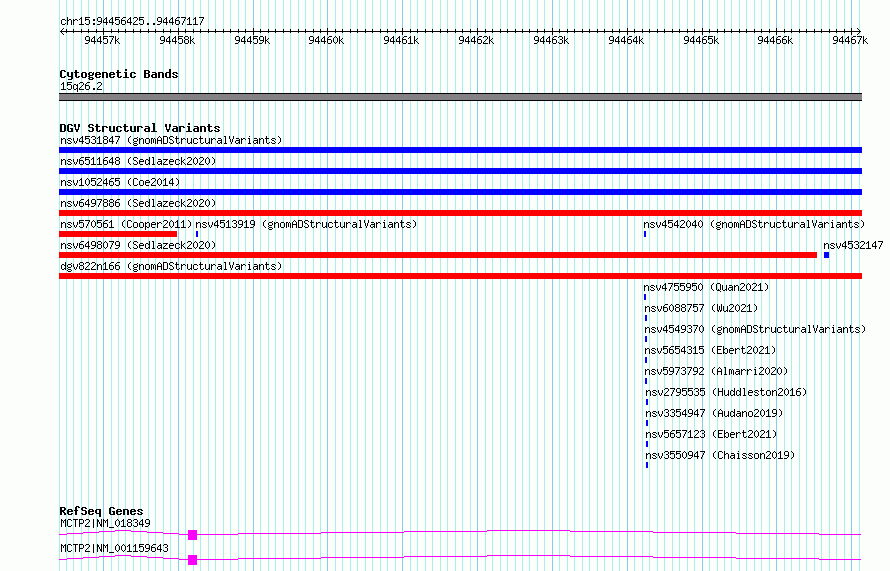The image size is (890, 571).
Task: Click the left arrow end of the ruler
Action: pos(62,31)
